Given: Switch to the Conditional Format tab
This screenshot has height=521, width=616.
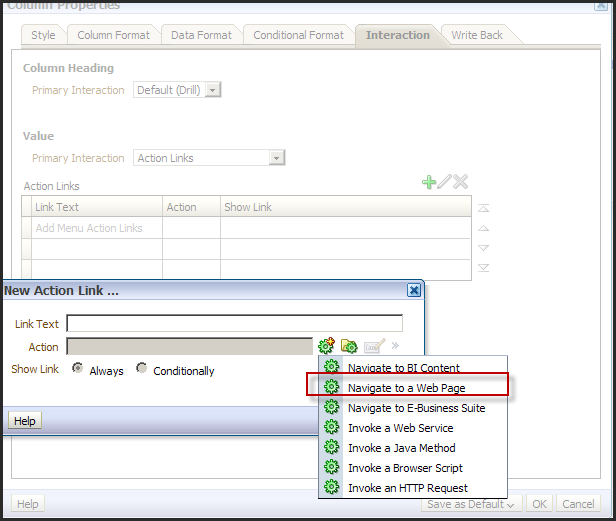Looking at the screenshot, I should point(299,35).
